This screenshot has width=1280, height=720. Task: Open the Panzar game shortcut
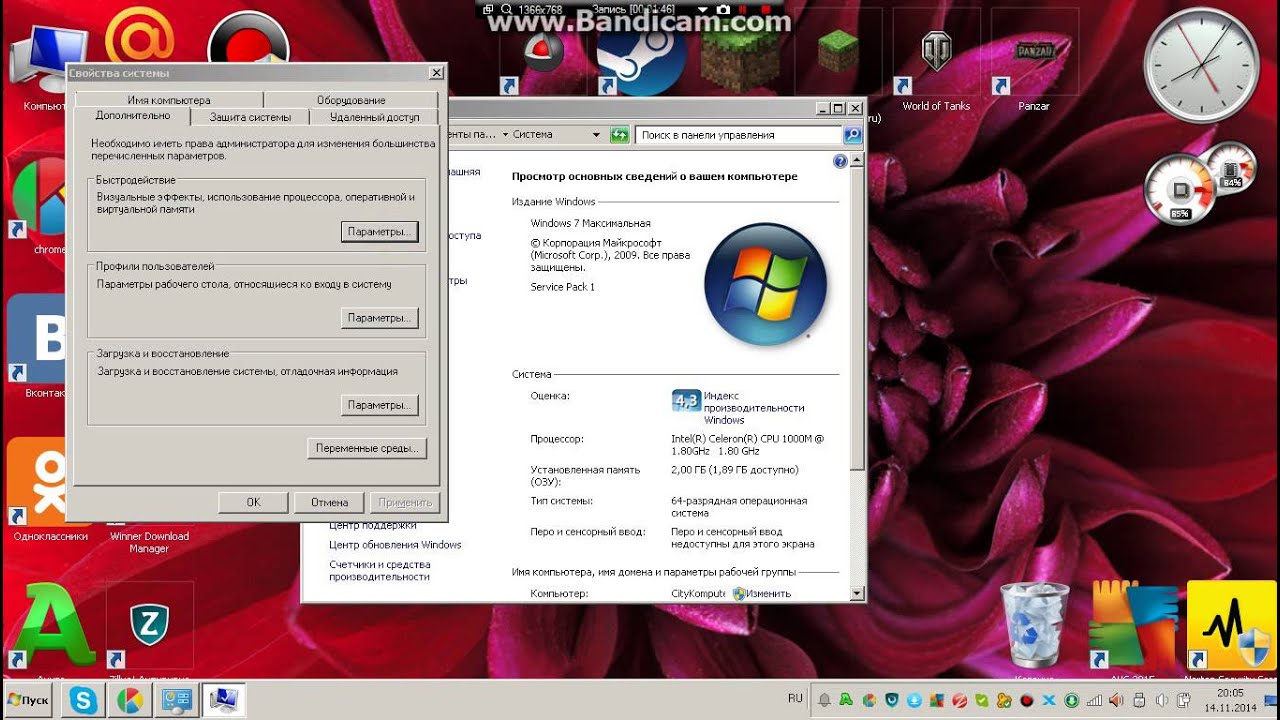[1034, 62]
